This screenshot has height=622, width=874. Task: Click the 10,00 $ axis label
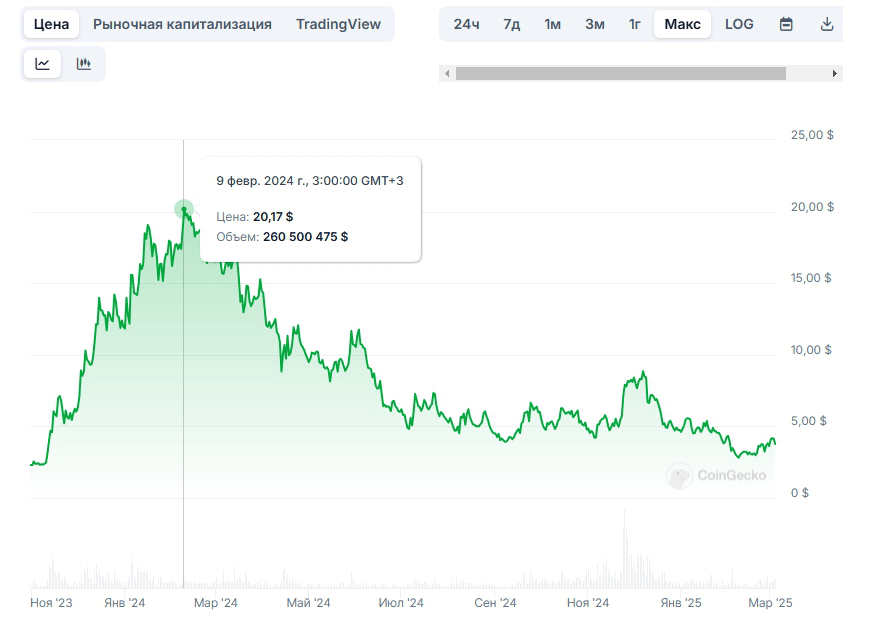811,350
